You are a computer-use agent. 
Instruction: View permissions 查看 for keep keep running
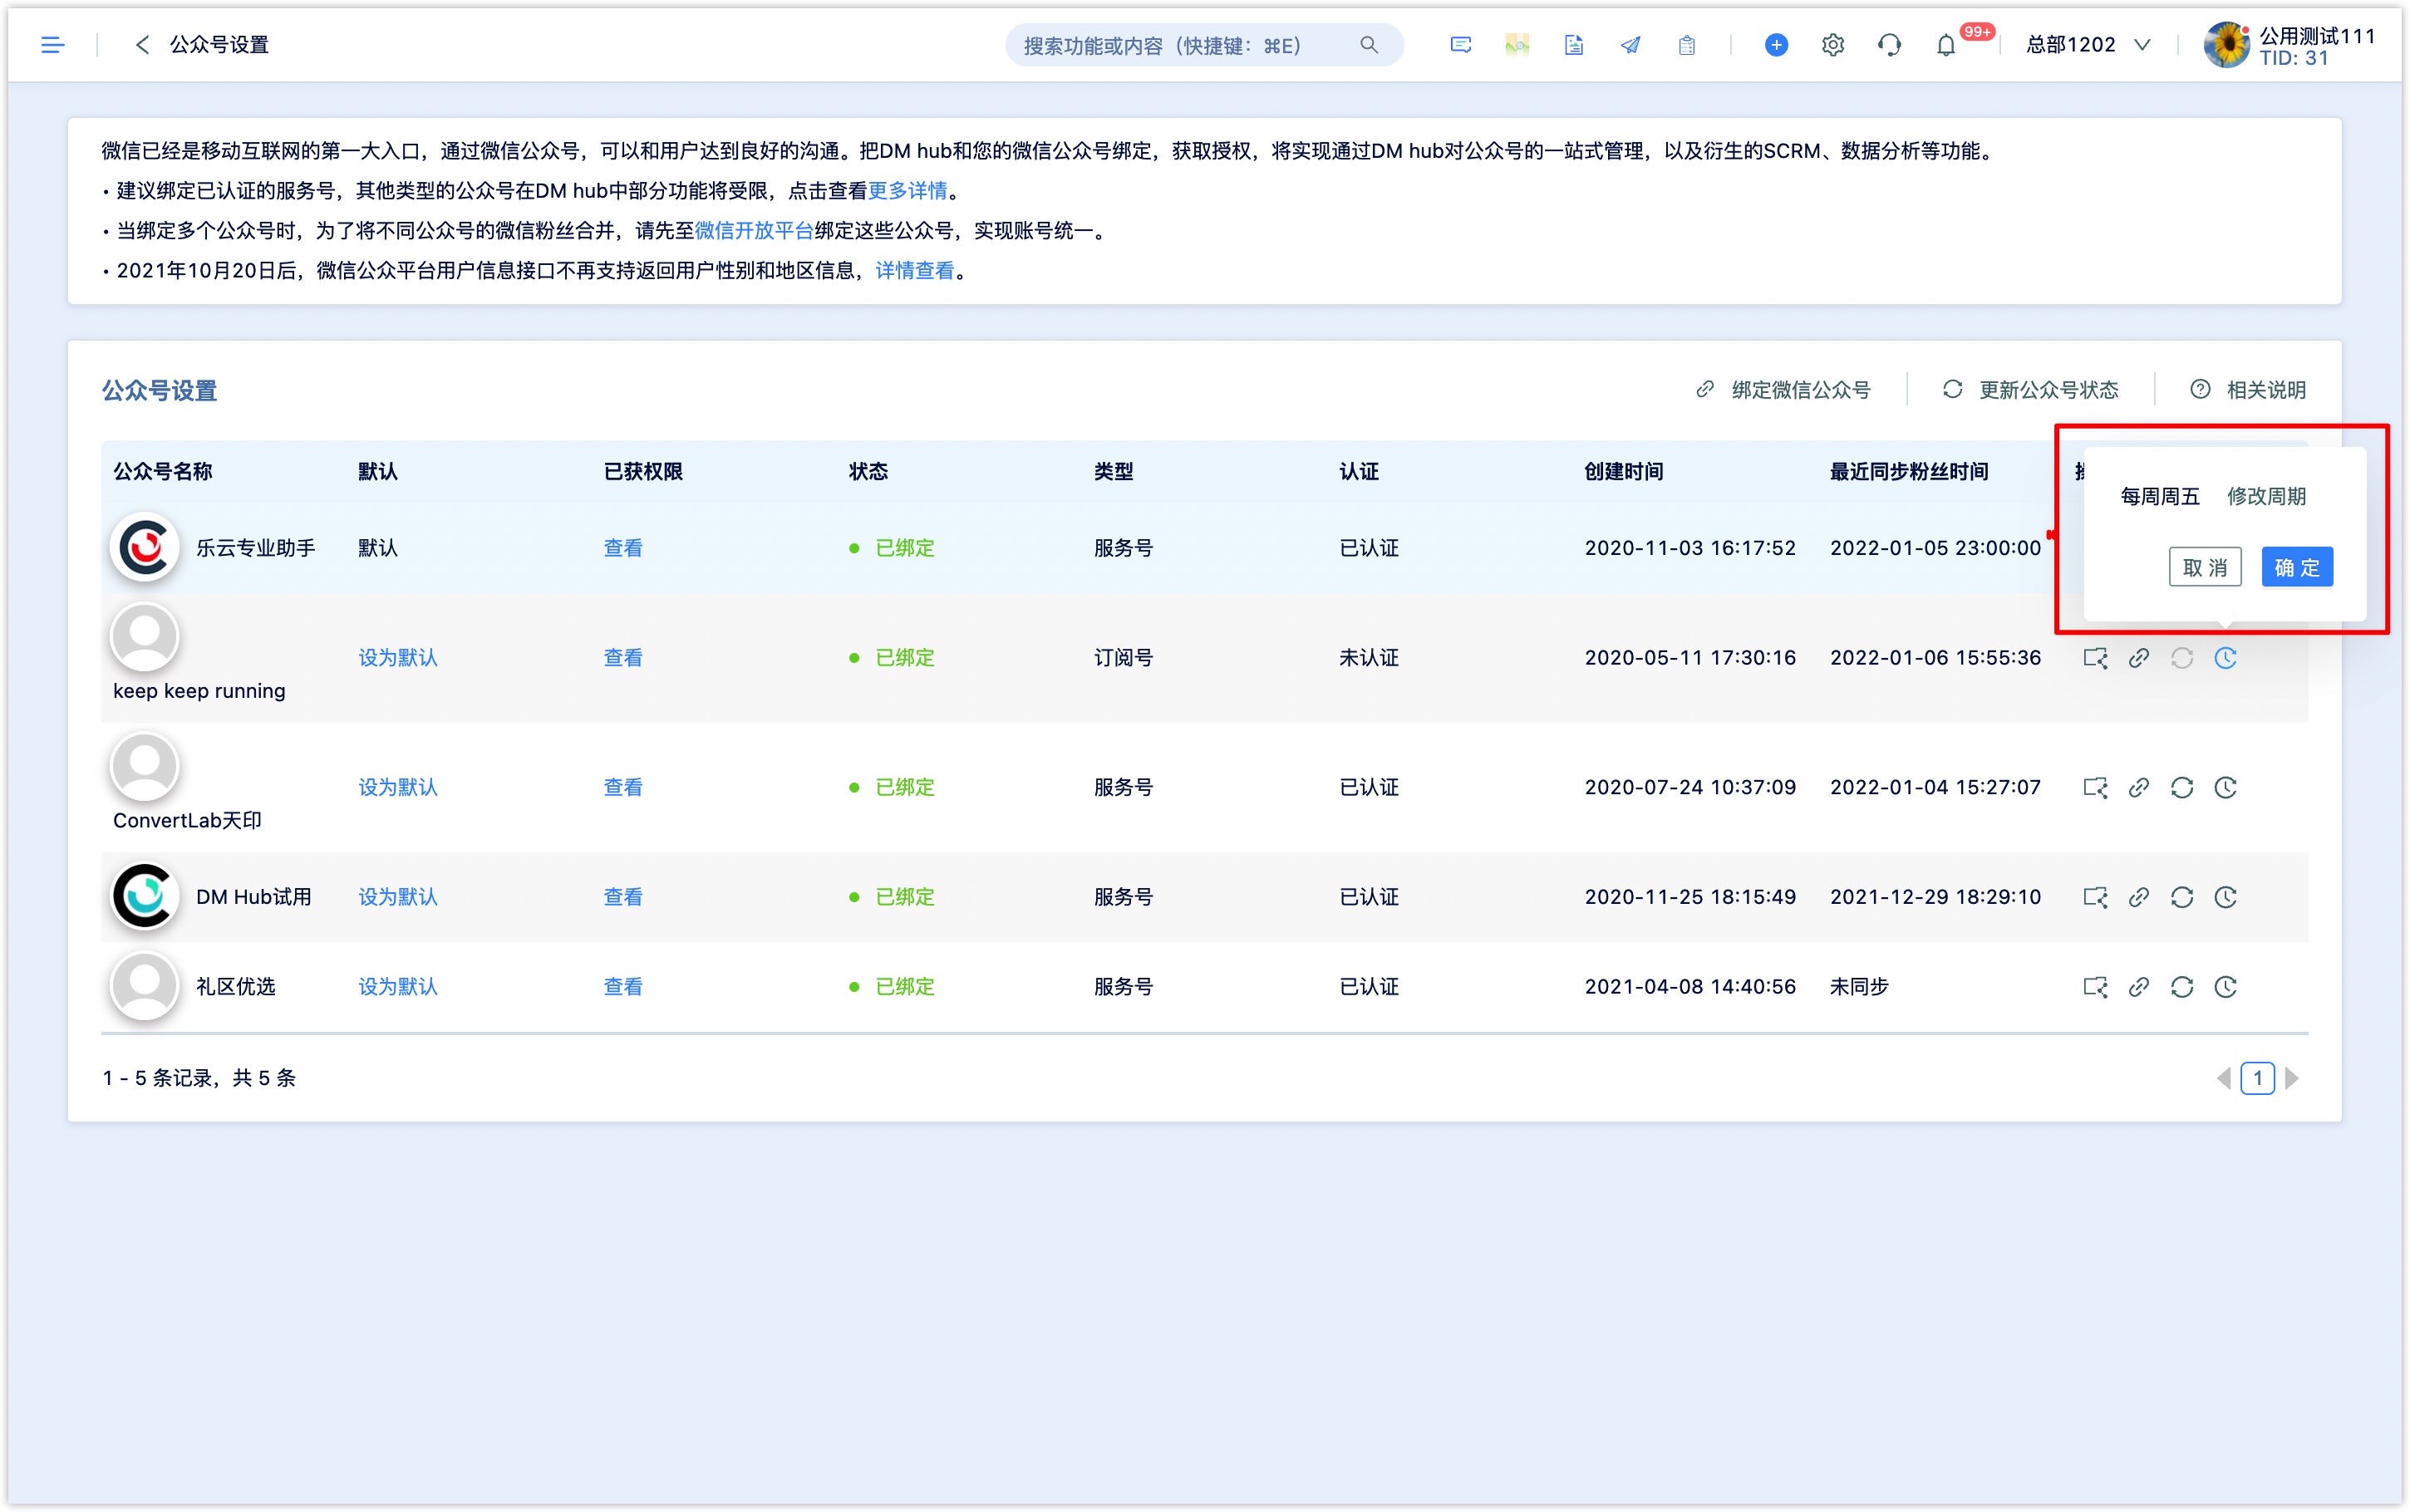pyautogui.click(x=623, y=657)
